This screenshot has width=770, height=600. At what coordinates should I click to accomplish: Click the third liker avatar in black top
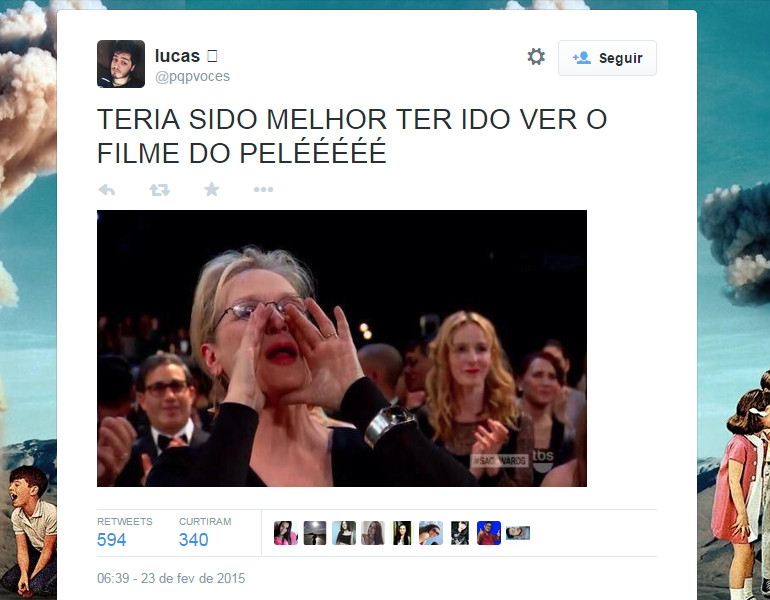pos(344,533)
